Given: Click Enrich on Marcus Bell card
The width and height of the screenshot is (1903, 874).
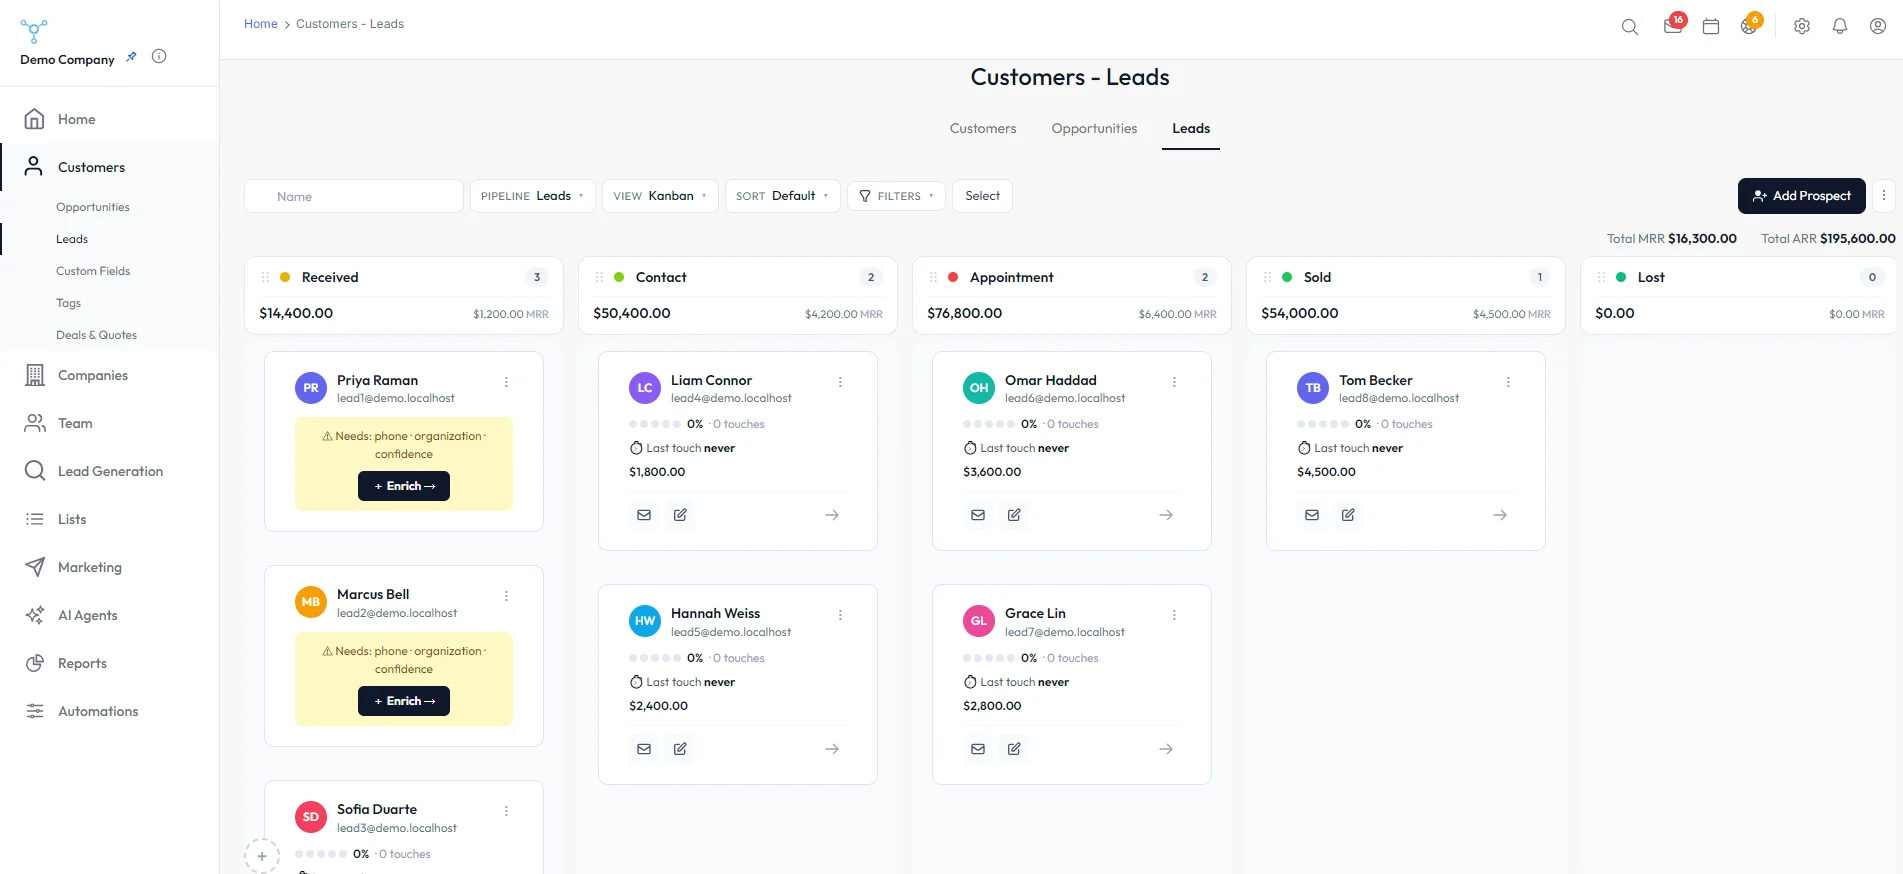Looking at the screenshot, I should tap(404, 701).
